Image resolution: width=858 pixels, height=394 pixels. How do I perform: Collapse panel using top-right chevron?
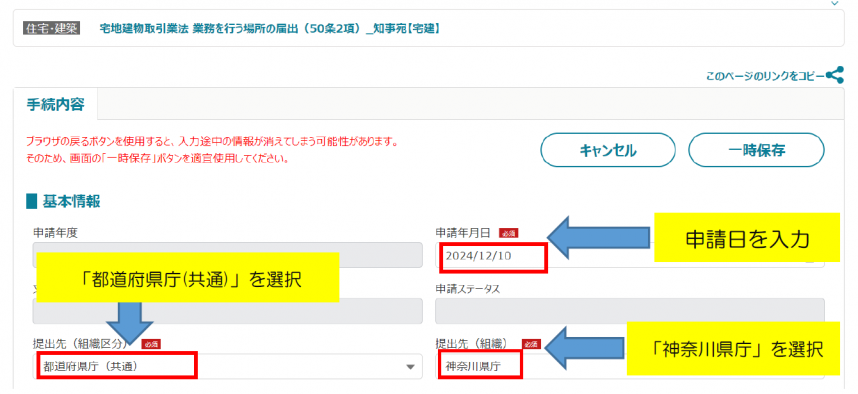pyautogui.click(x=834, y=3)
